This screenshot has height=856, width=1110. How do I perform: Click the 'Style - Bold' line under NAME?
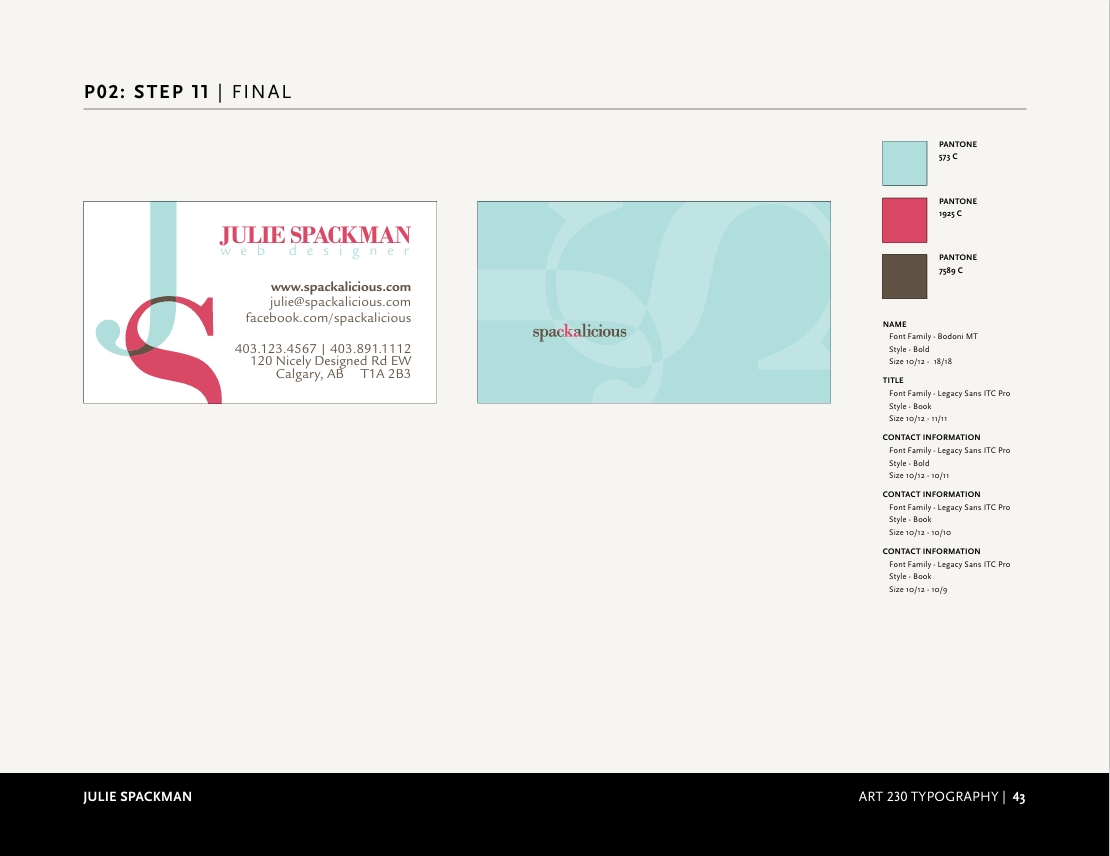coord(909,349)
